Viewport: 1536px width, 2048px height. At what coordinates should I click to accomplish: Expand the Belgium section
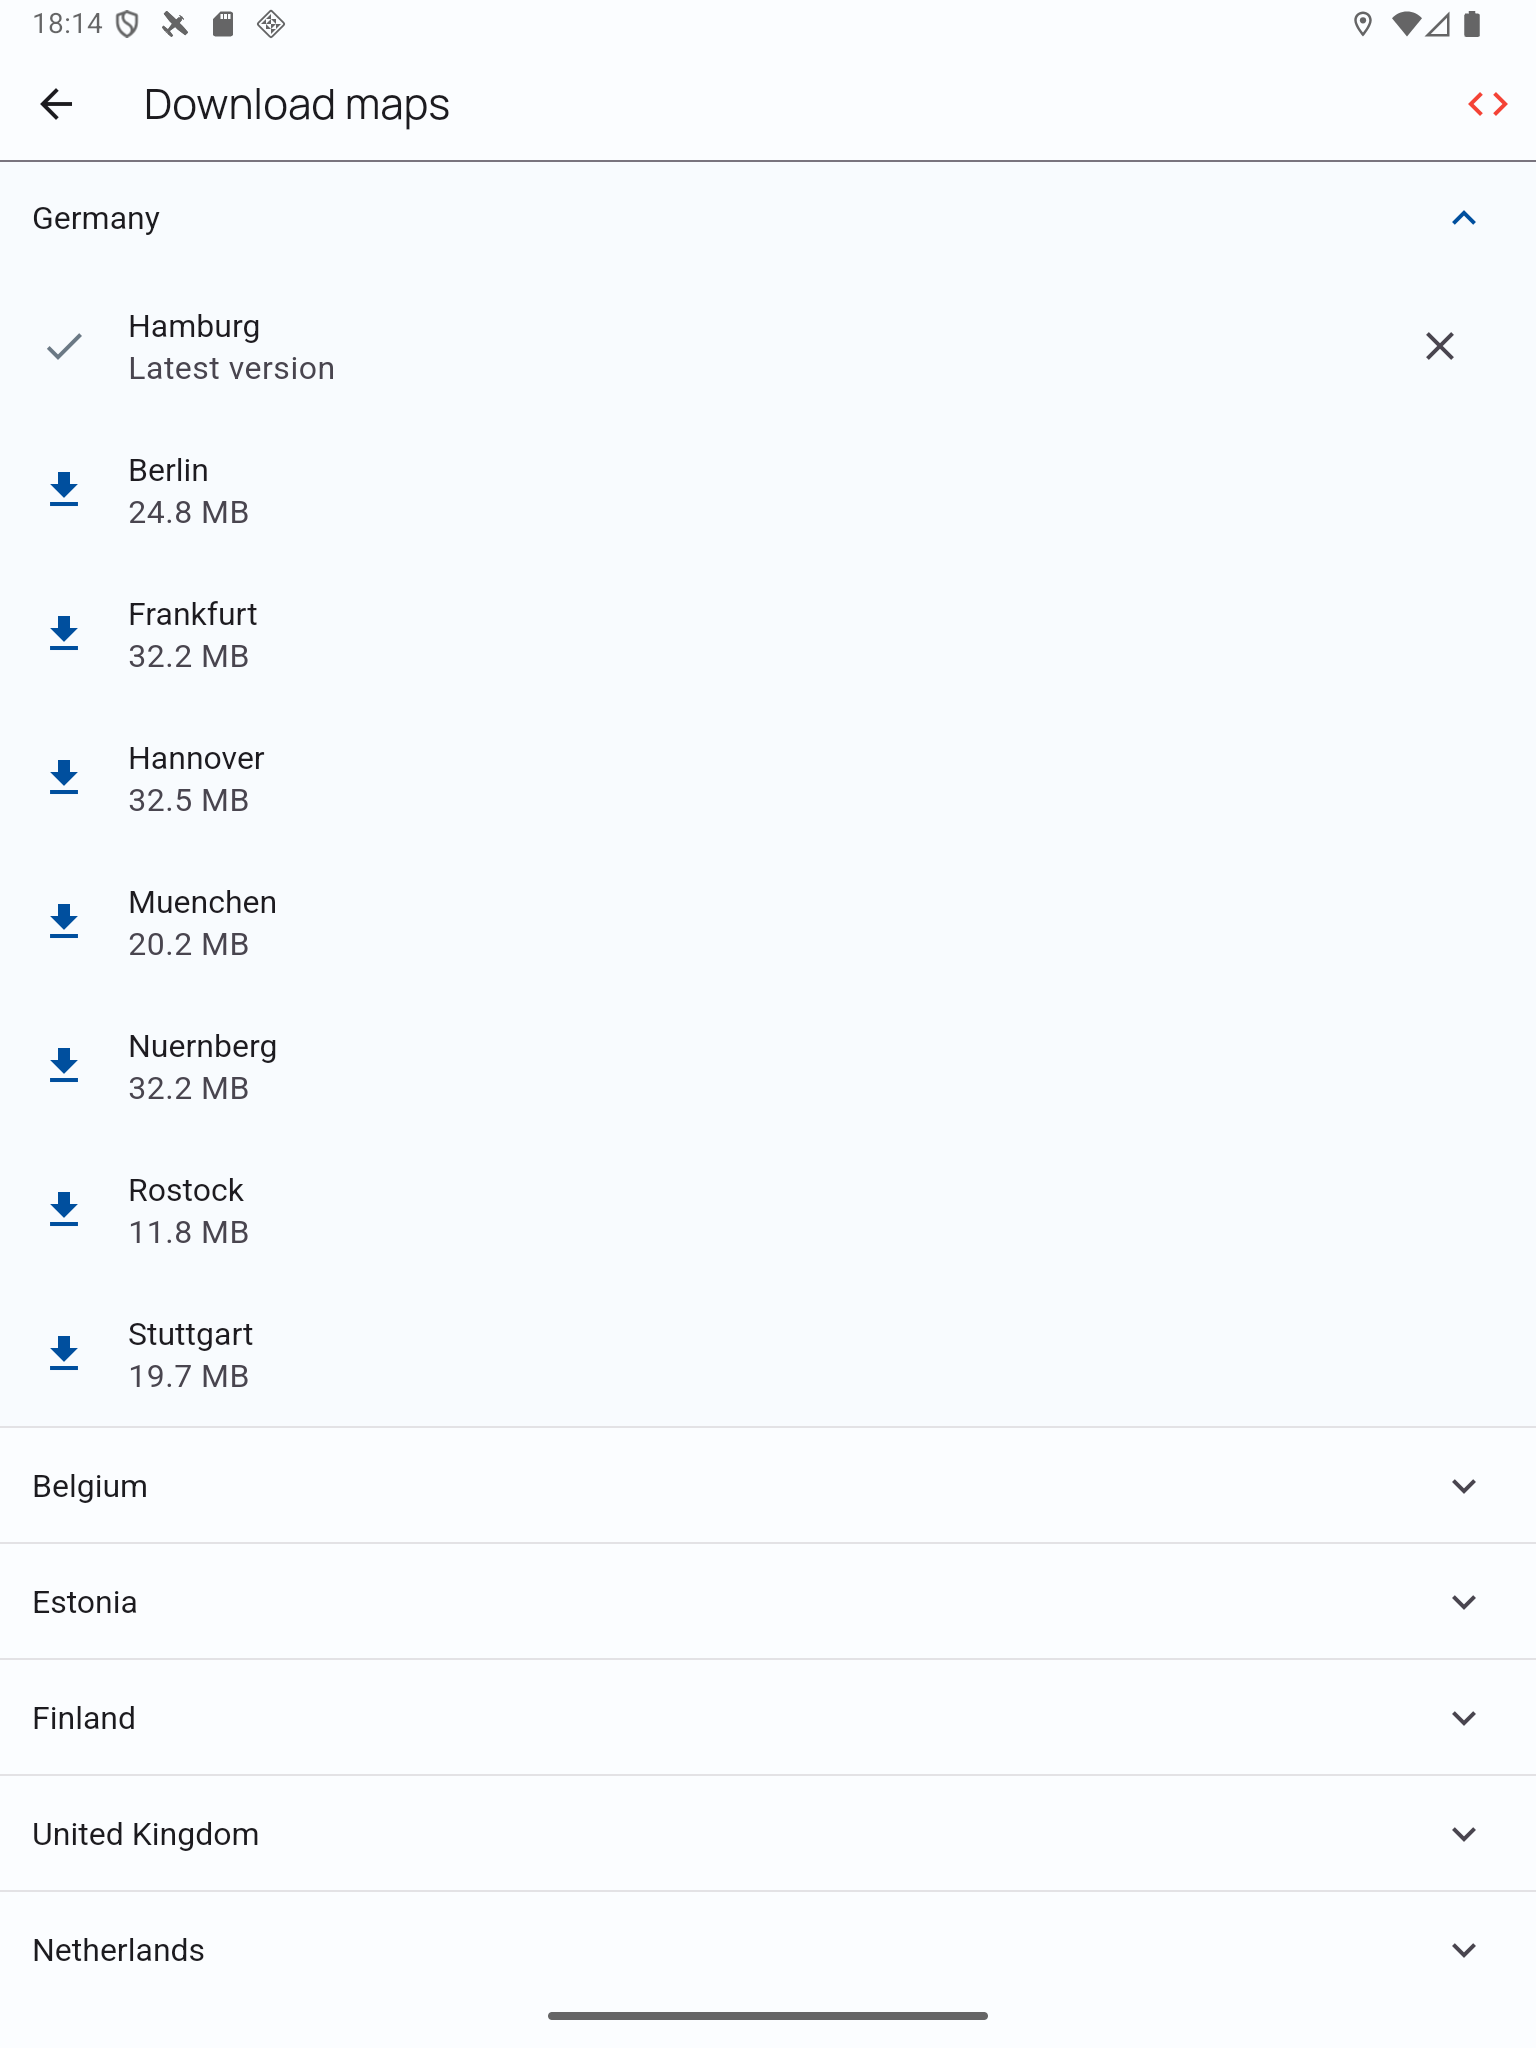(1463, 1486)
